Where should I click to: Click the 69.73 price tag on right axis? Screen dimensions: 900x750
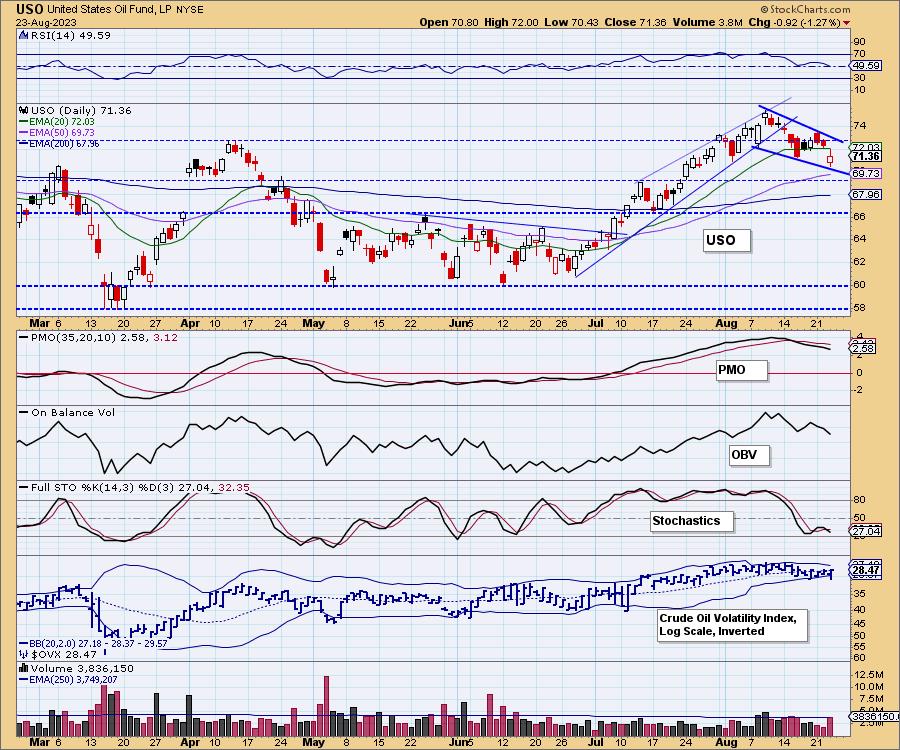[866, 173]
